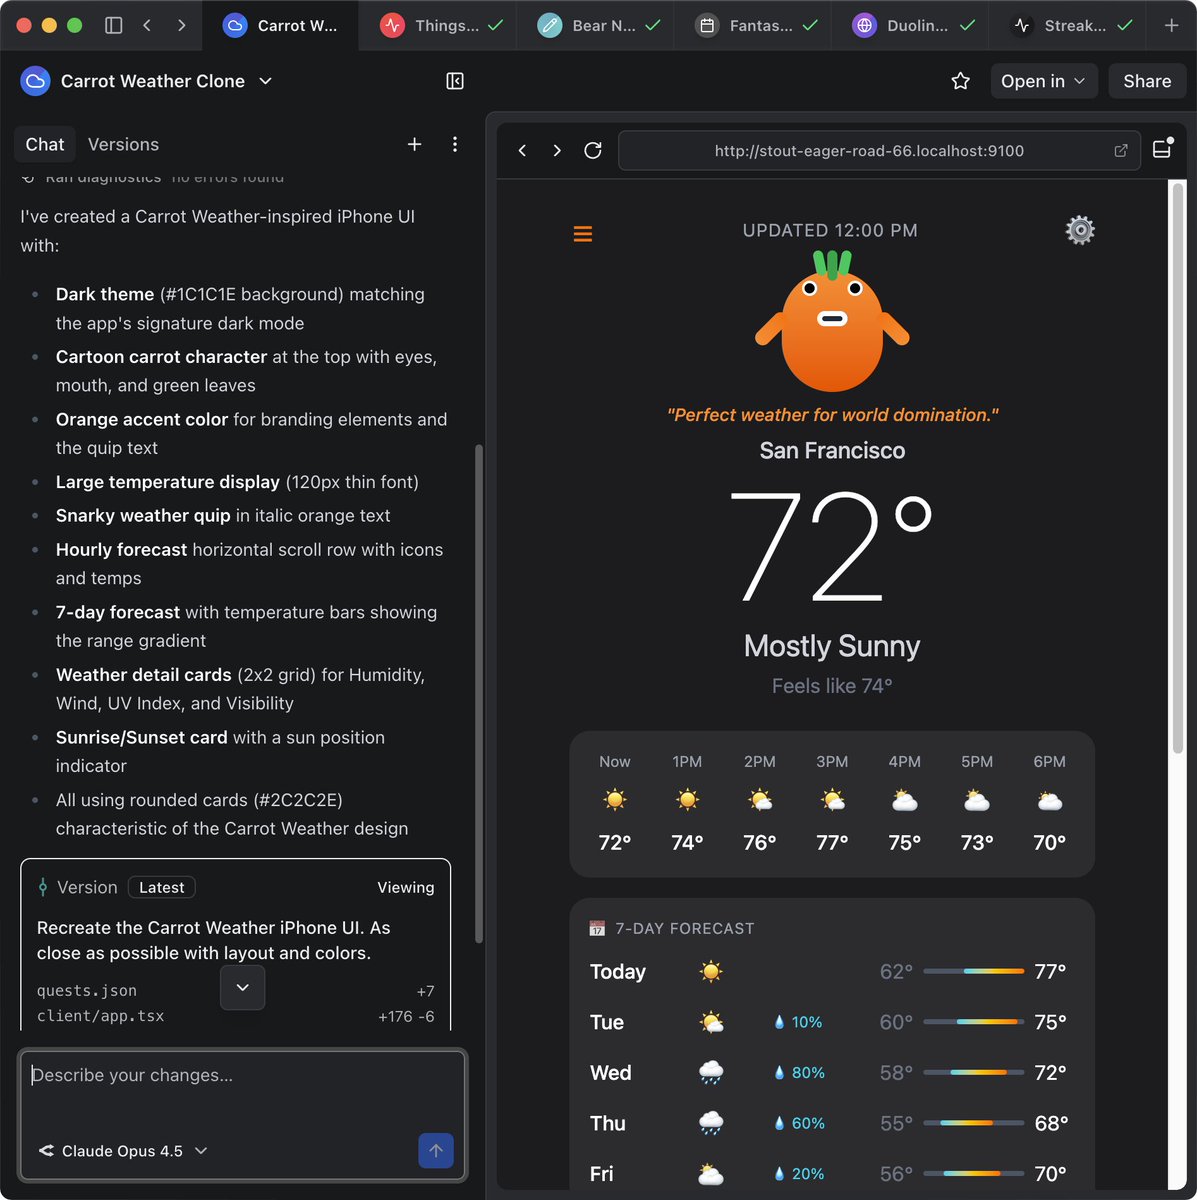Navigate preview back arrow

[x=522, y=150]
